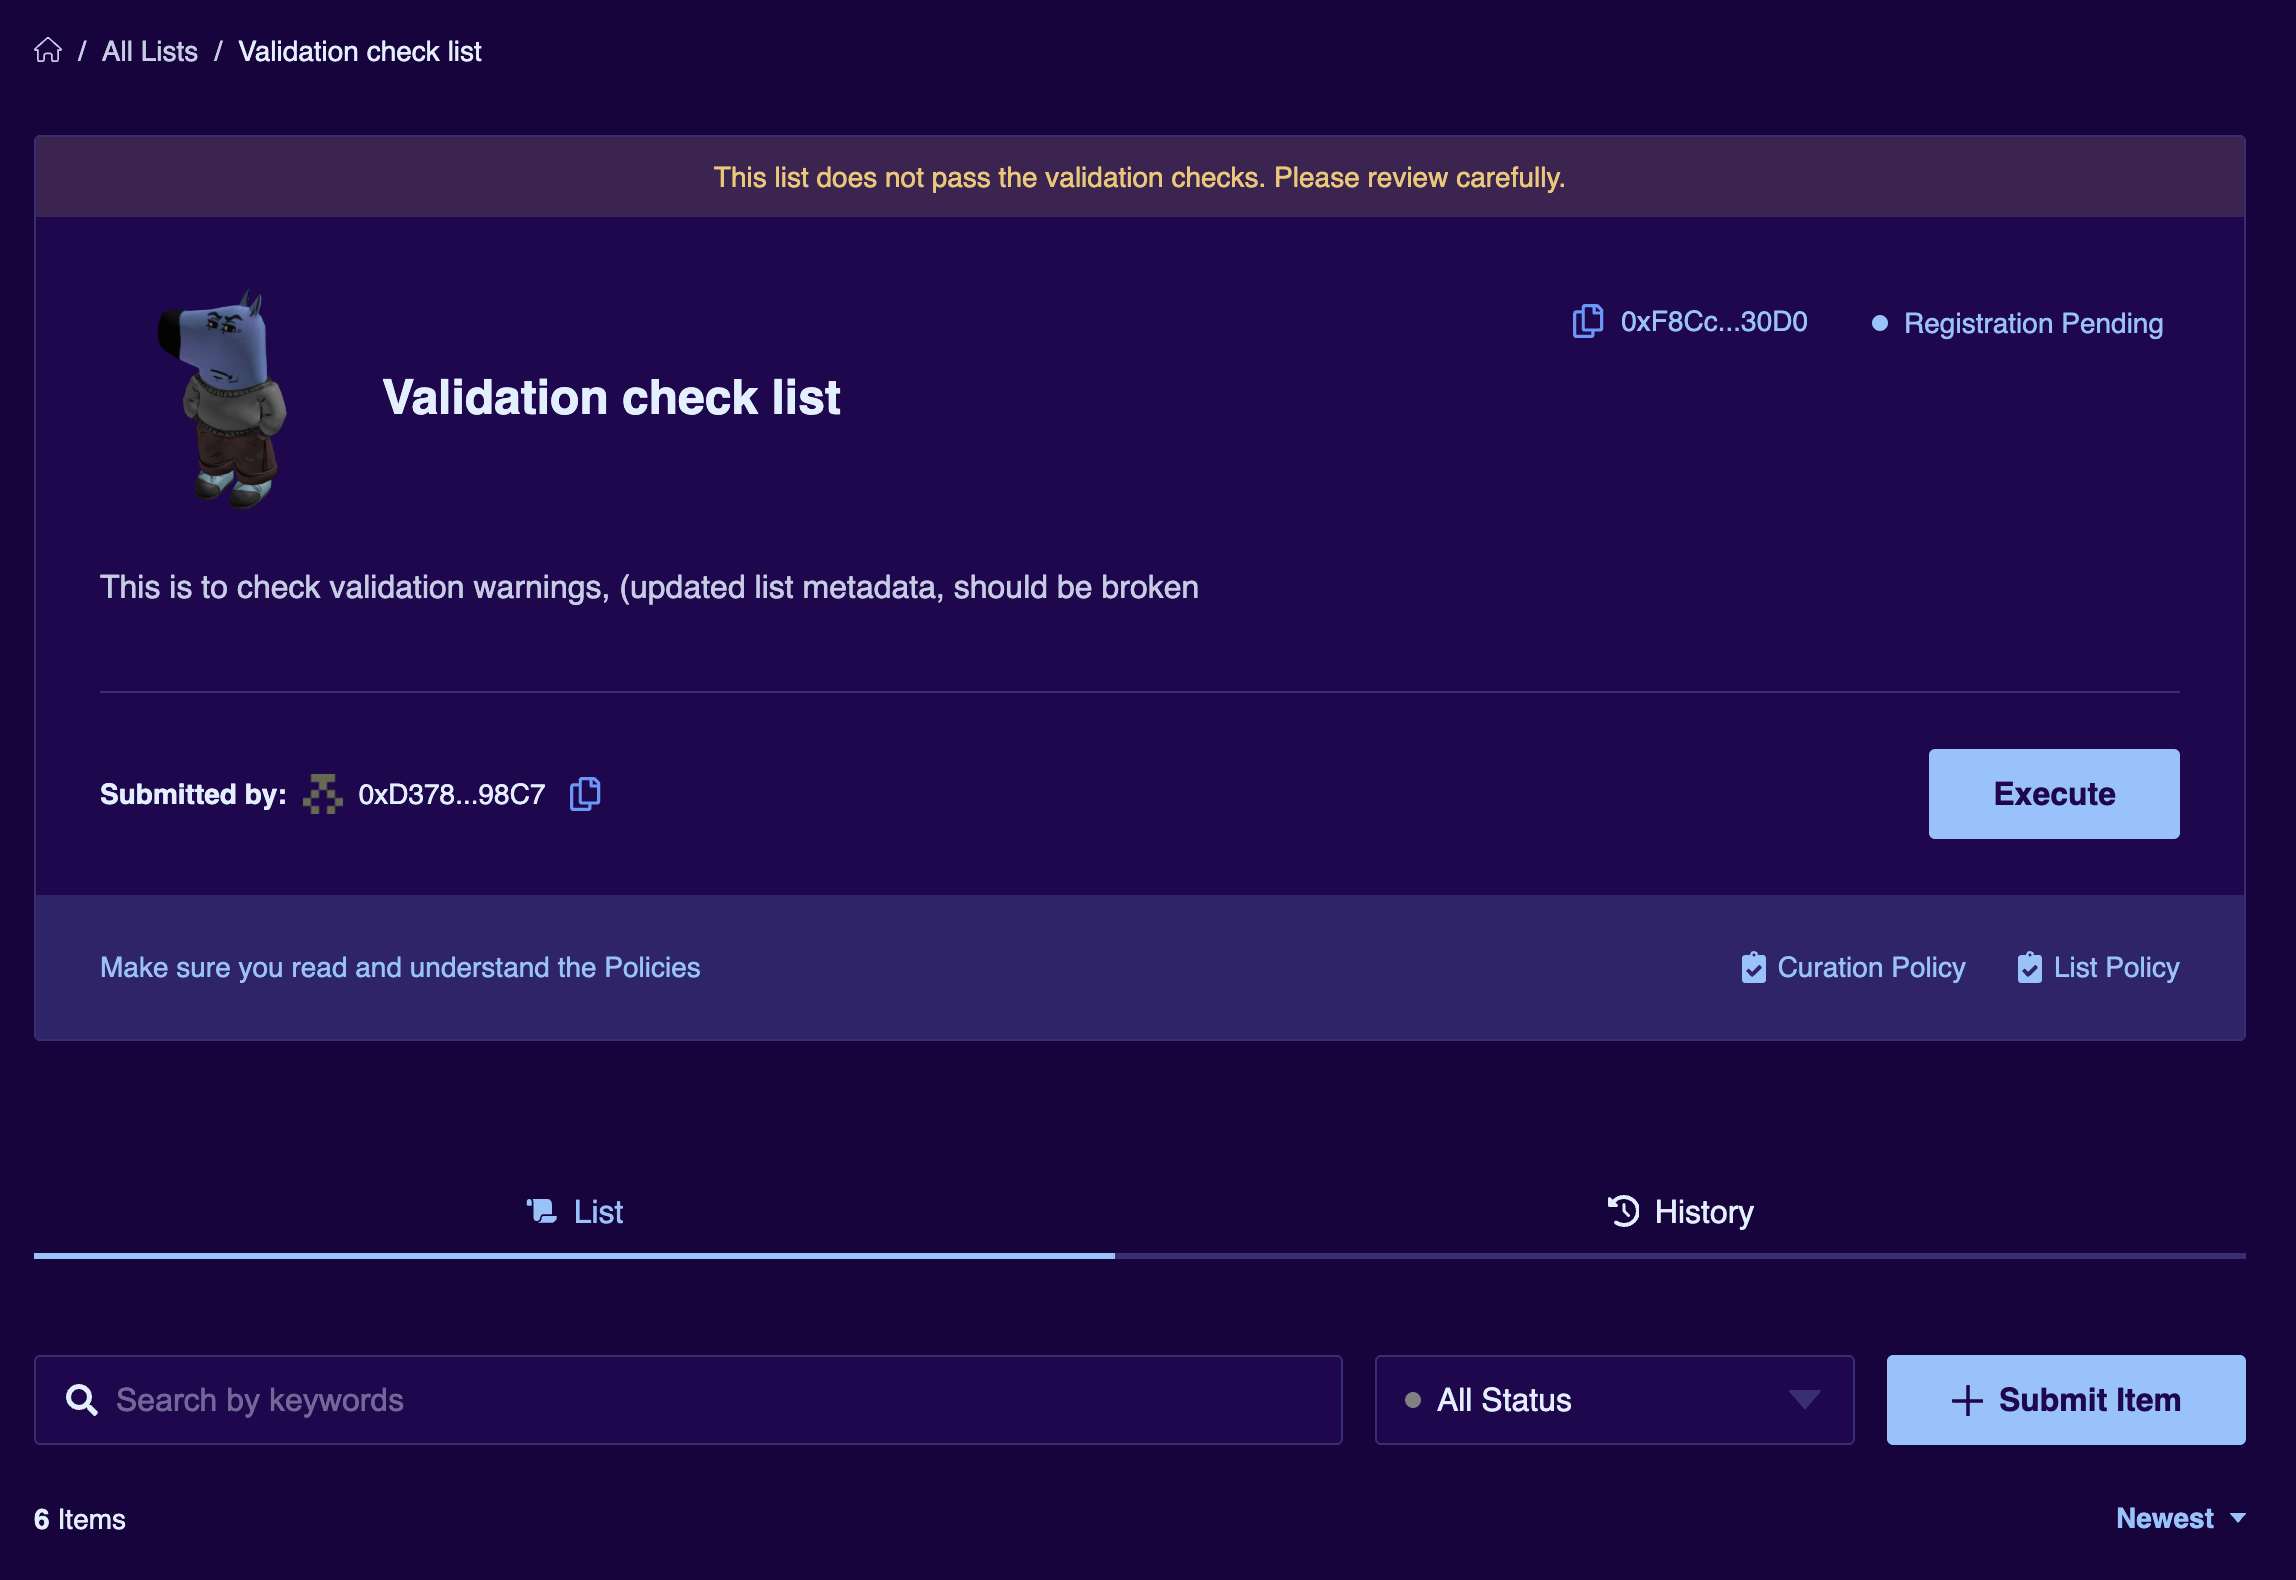The width and height of the screenshot is (2296, 1580).
Task: Click the All Status dropdown arrow
Action: click(x=1804, y=1399)
